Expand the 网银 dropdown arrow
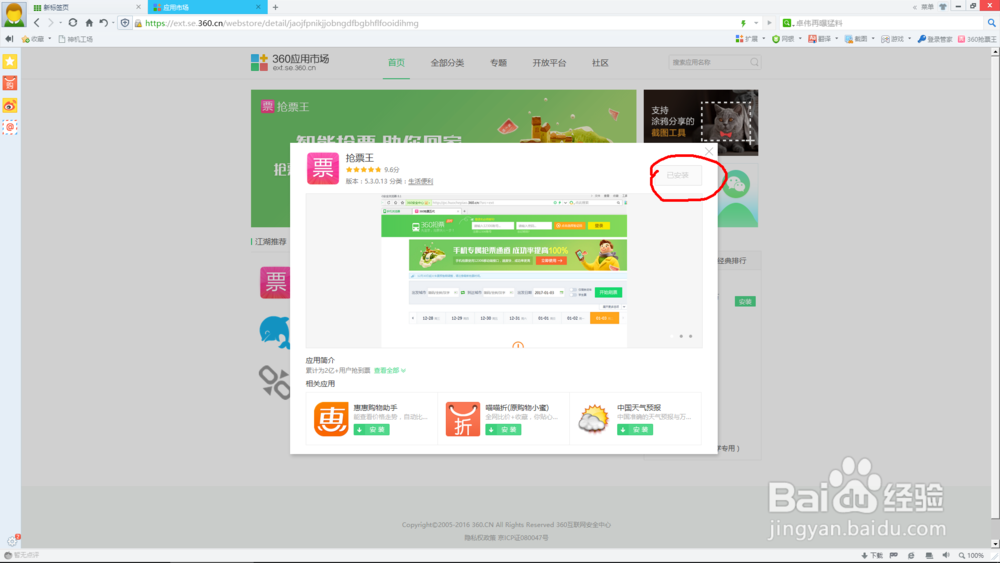1000x563 pixels. coord(800,39)
